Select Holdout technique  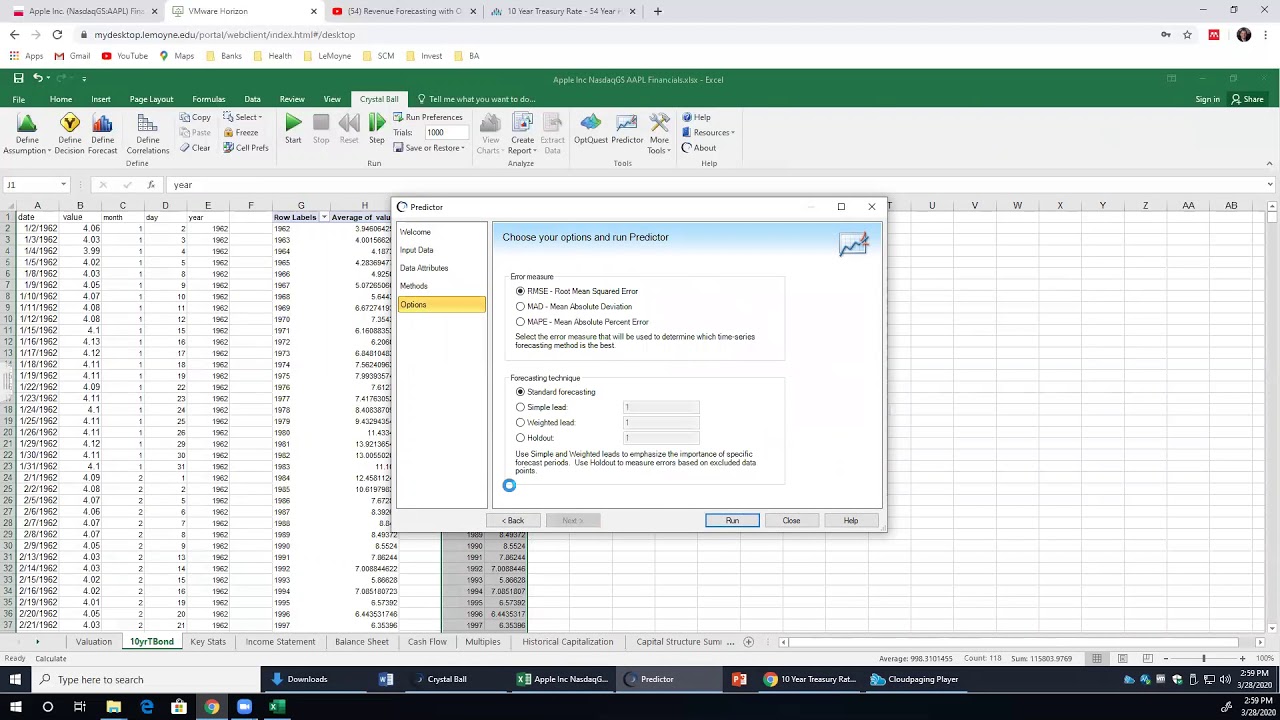520,438
